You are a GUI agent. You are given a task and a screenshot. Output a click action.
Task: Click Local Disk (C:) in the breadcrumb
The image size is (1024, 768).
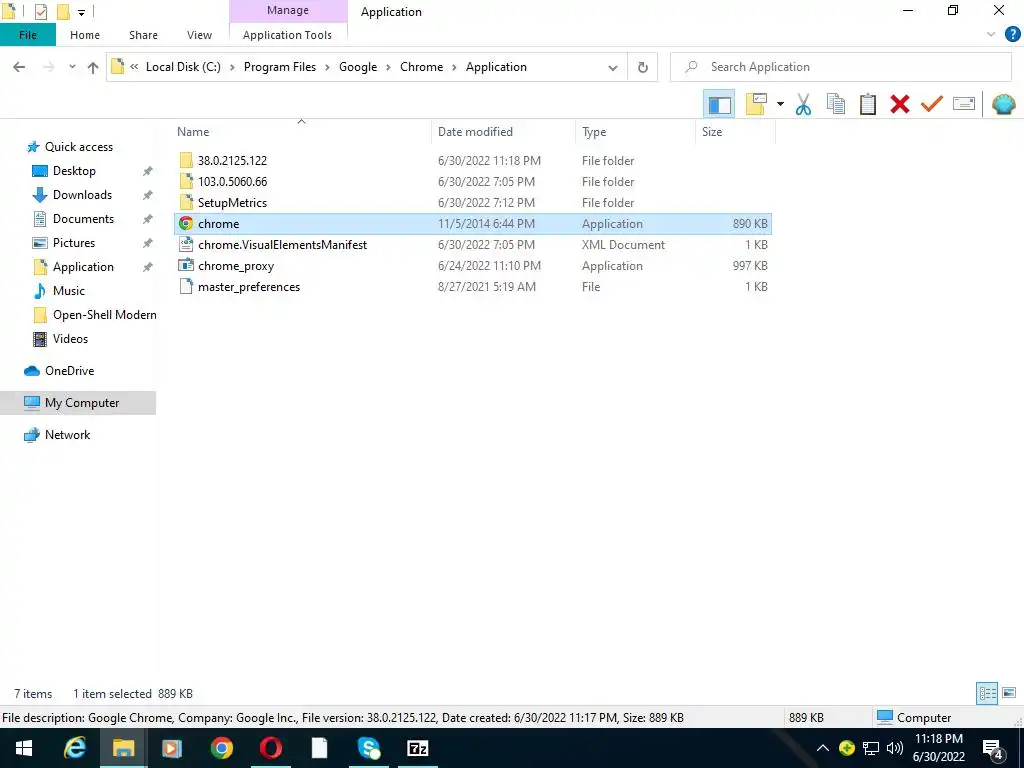click(184, 67)
